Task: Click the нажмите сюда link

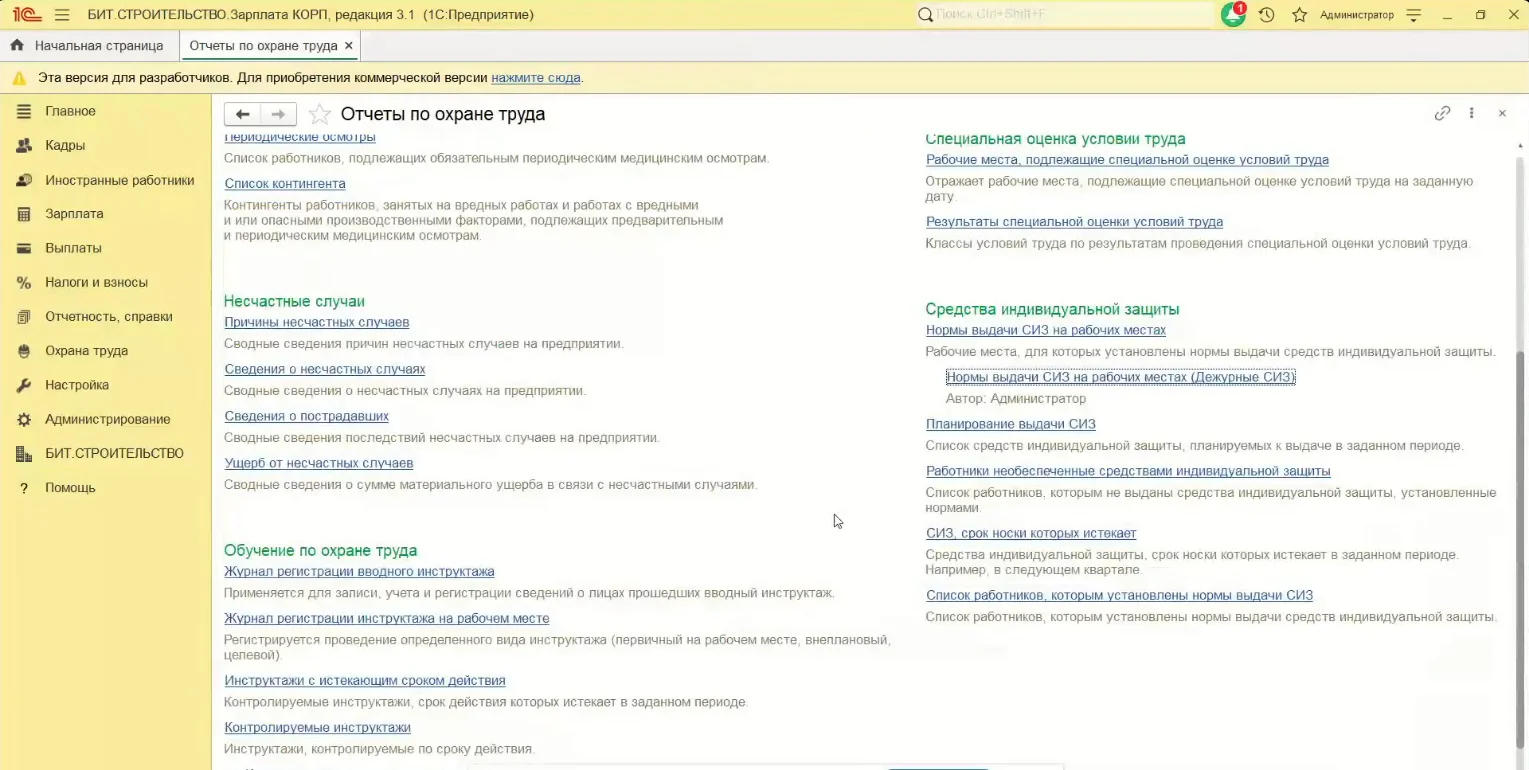Action: click(535, 78)
